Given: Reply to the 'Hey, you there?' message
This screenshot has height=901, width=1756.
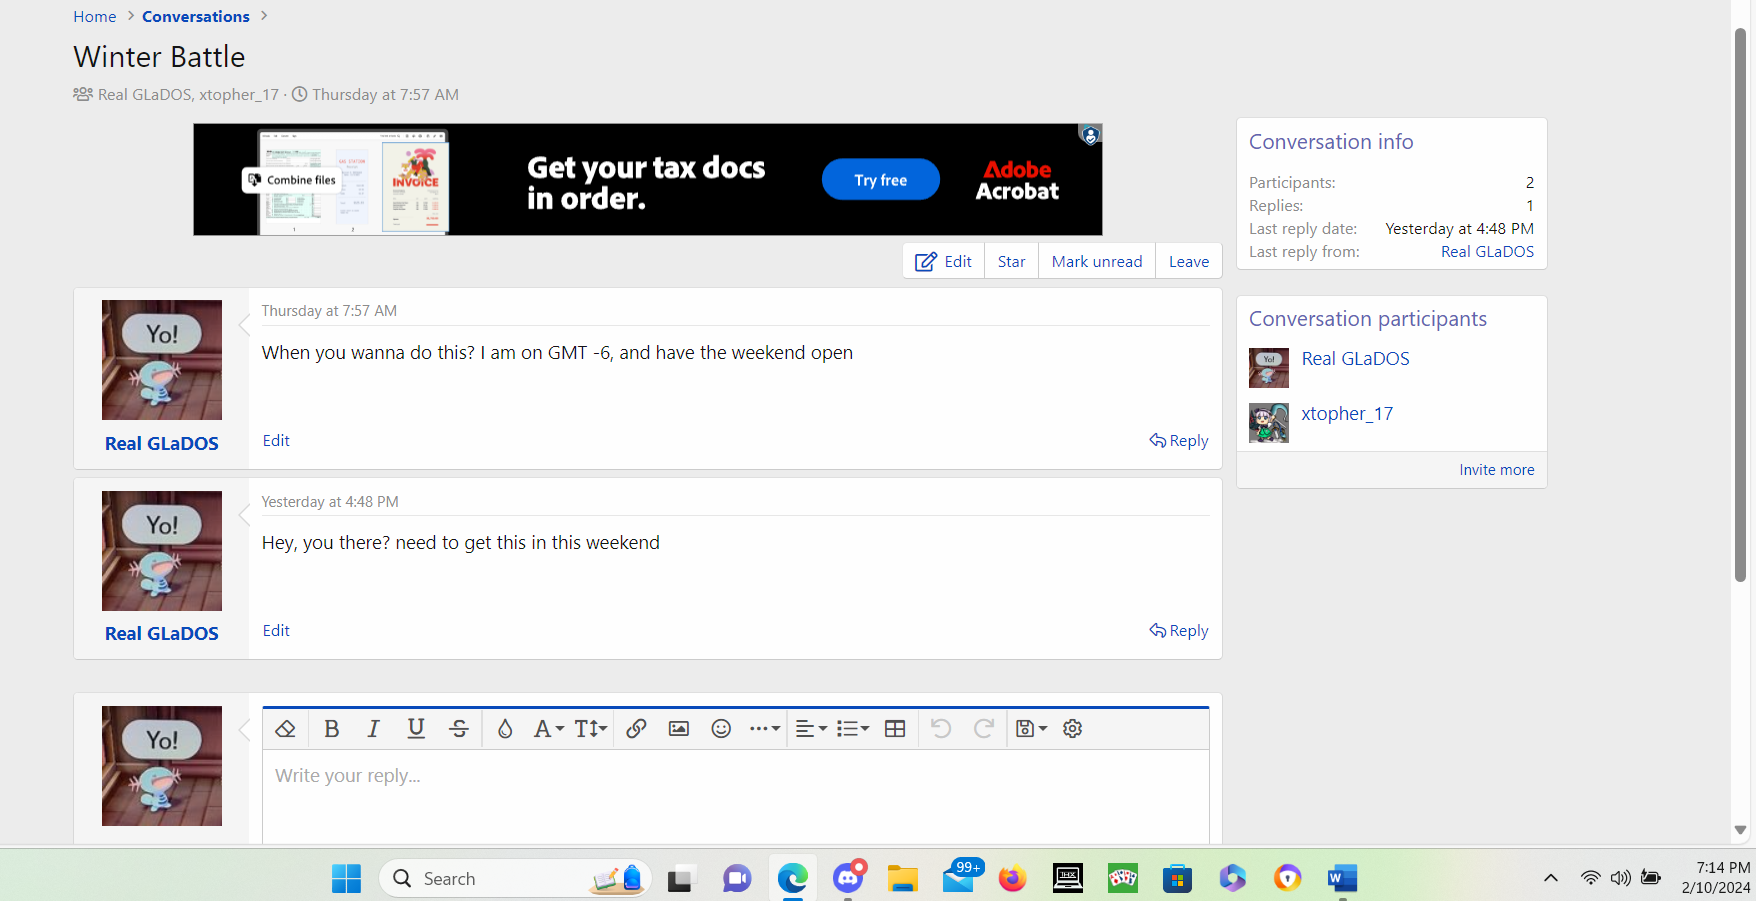Looking at the screenshot, I should click(x=1179, y=631).
